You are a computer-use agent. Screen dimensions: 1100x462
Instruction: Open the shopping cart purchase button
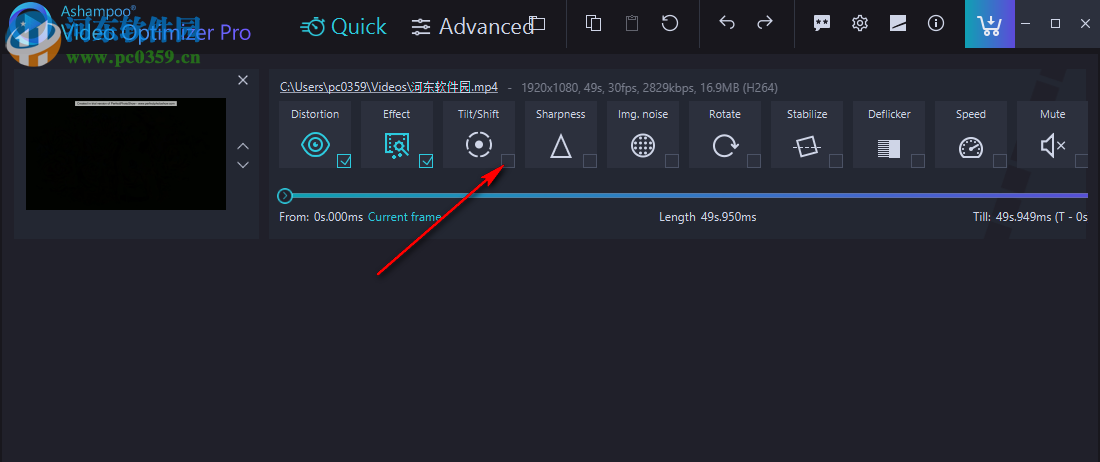[x=990, y=24]
